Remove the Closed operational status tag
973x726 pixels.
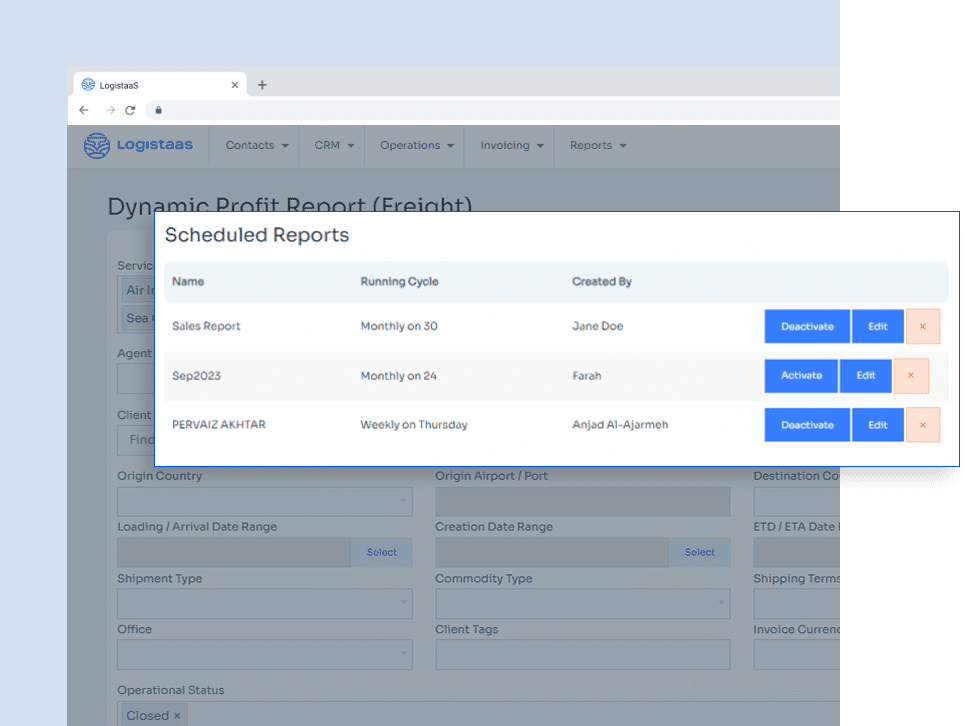tap(177, 715)
